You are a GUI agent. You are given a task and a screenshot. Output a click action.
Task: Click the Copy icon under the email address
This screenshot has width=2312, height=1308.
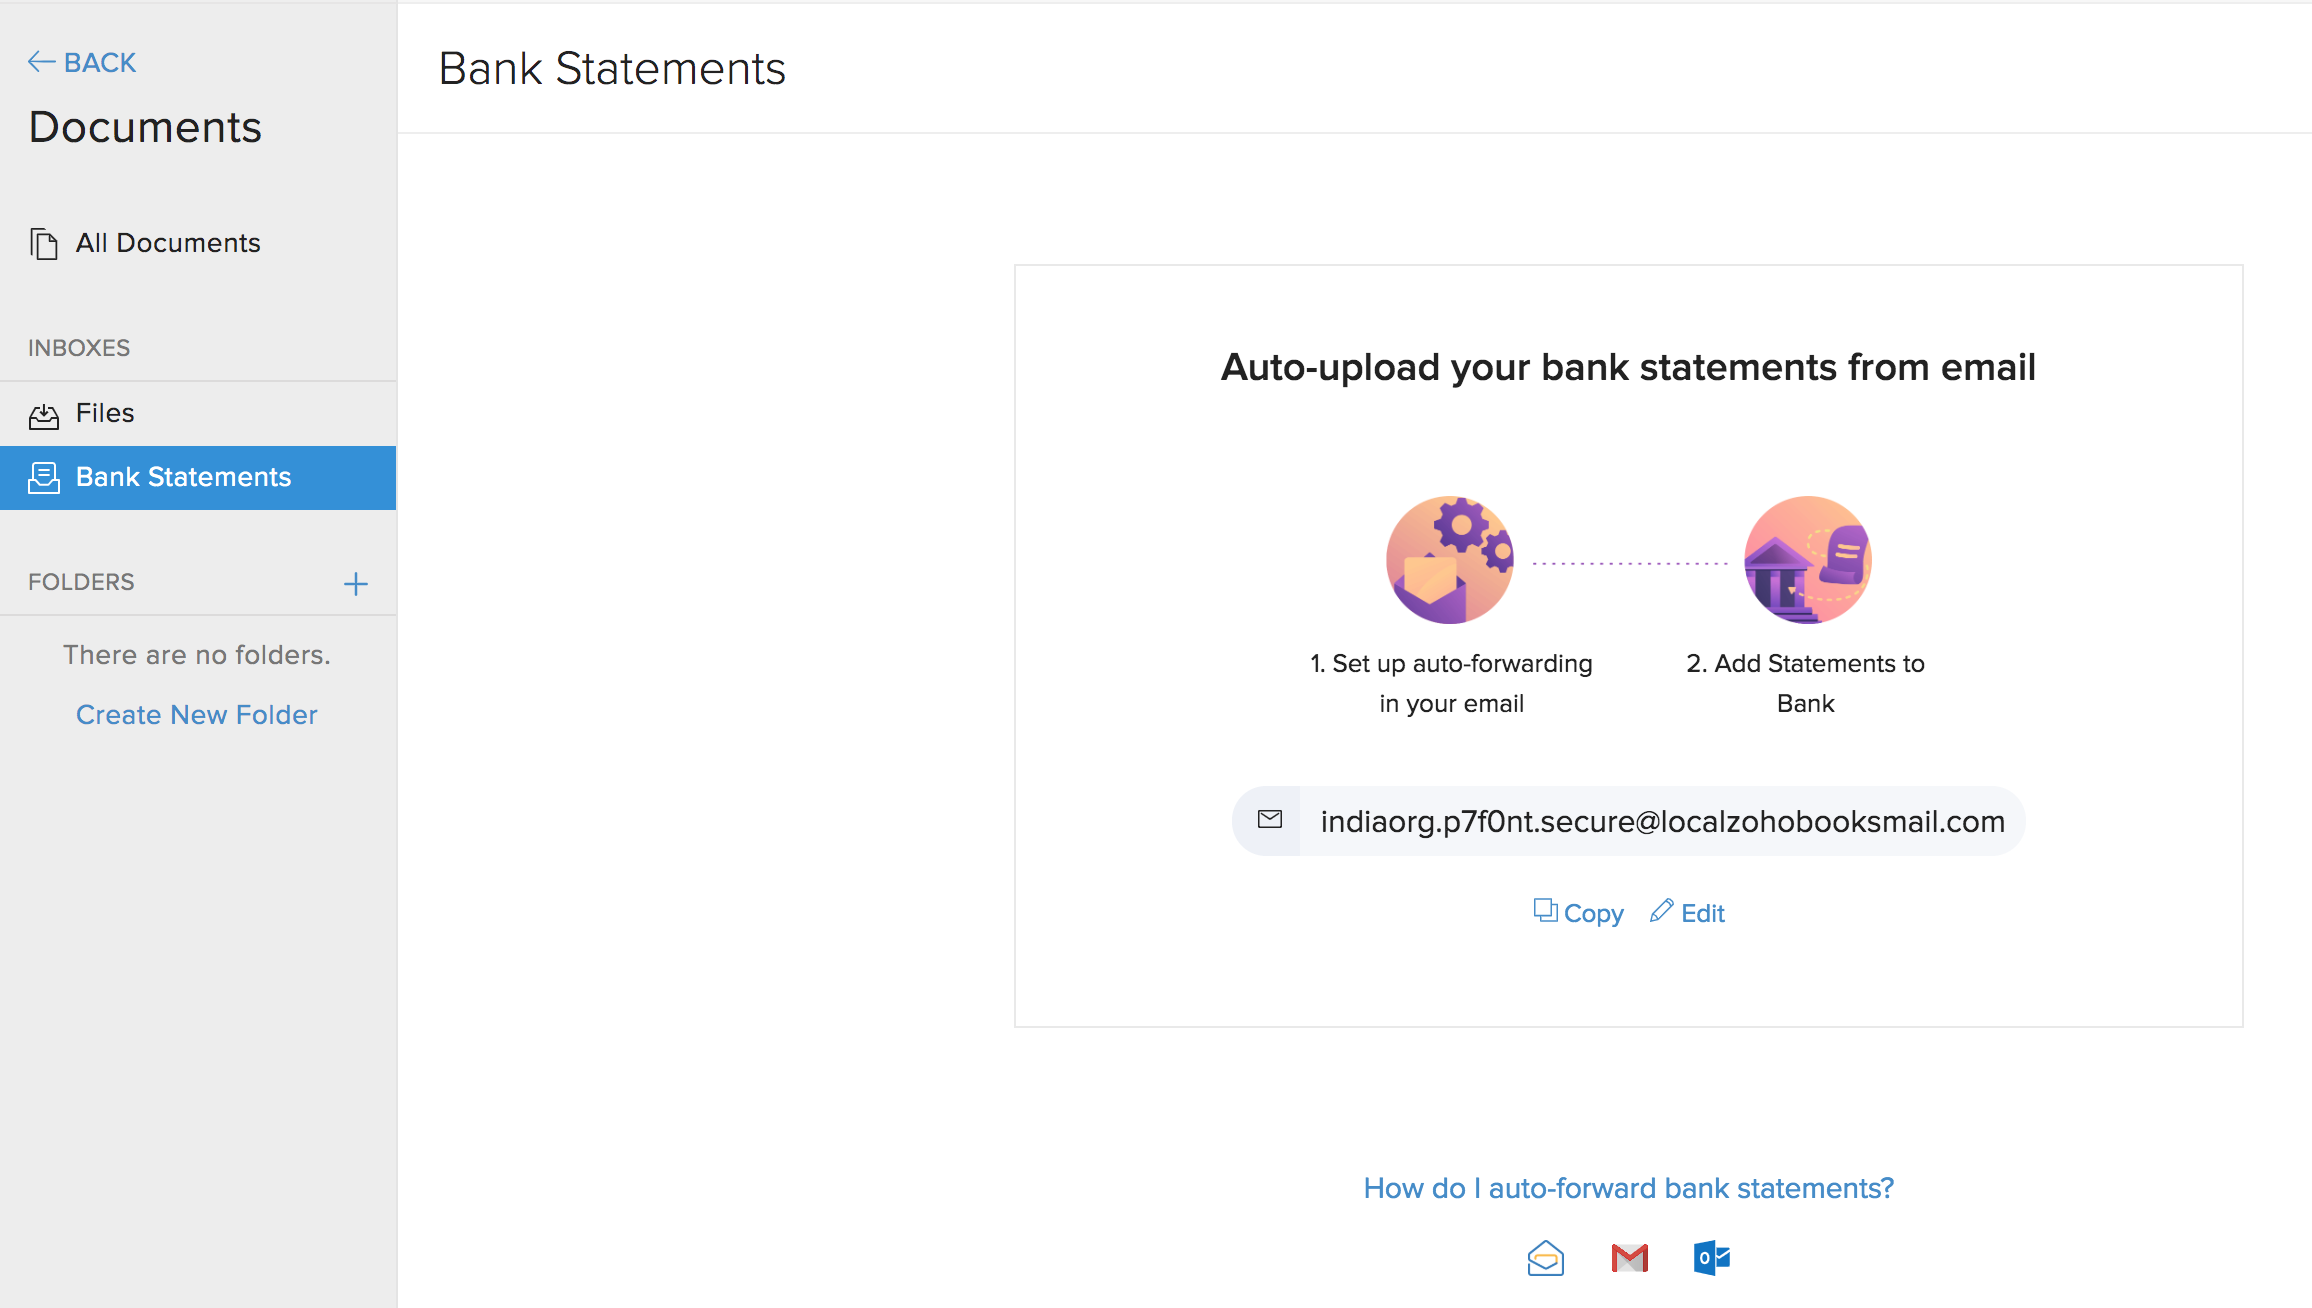pos(1546,911)
